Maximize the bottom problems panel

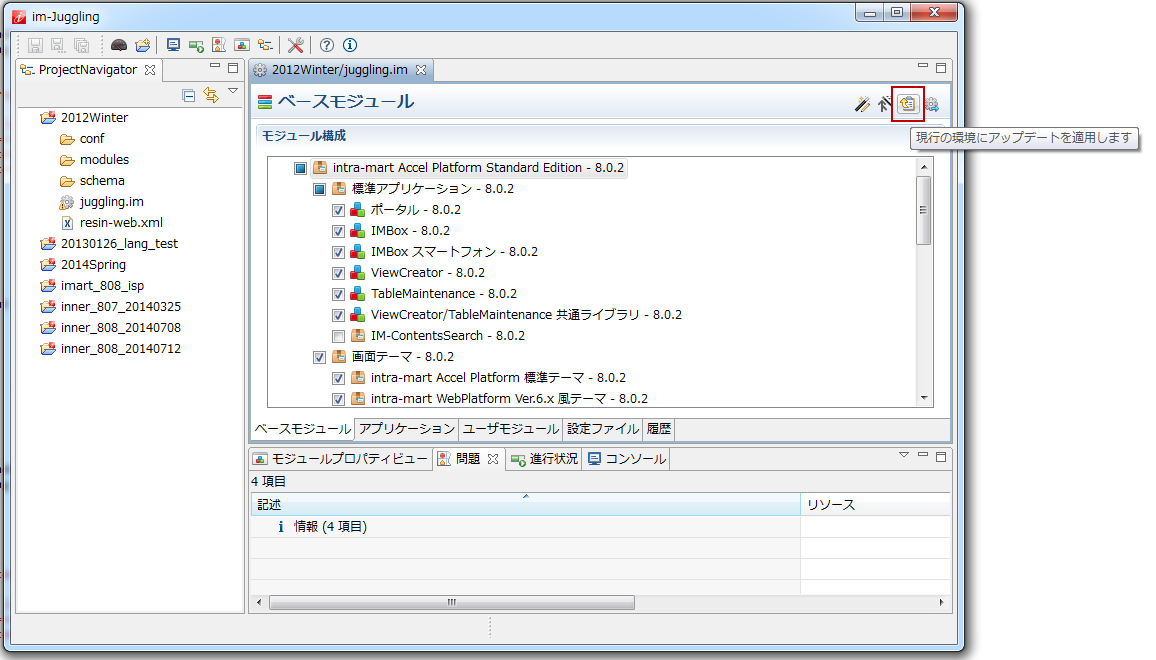(x=941, y=457)
